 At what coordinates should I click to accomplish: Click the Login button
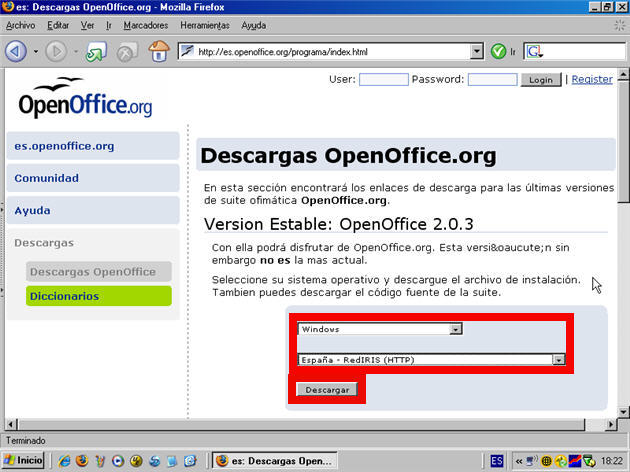[x=540, y=79]
